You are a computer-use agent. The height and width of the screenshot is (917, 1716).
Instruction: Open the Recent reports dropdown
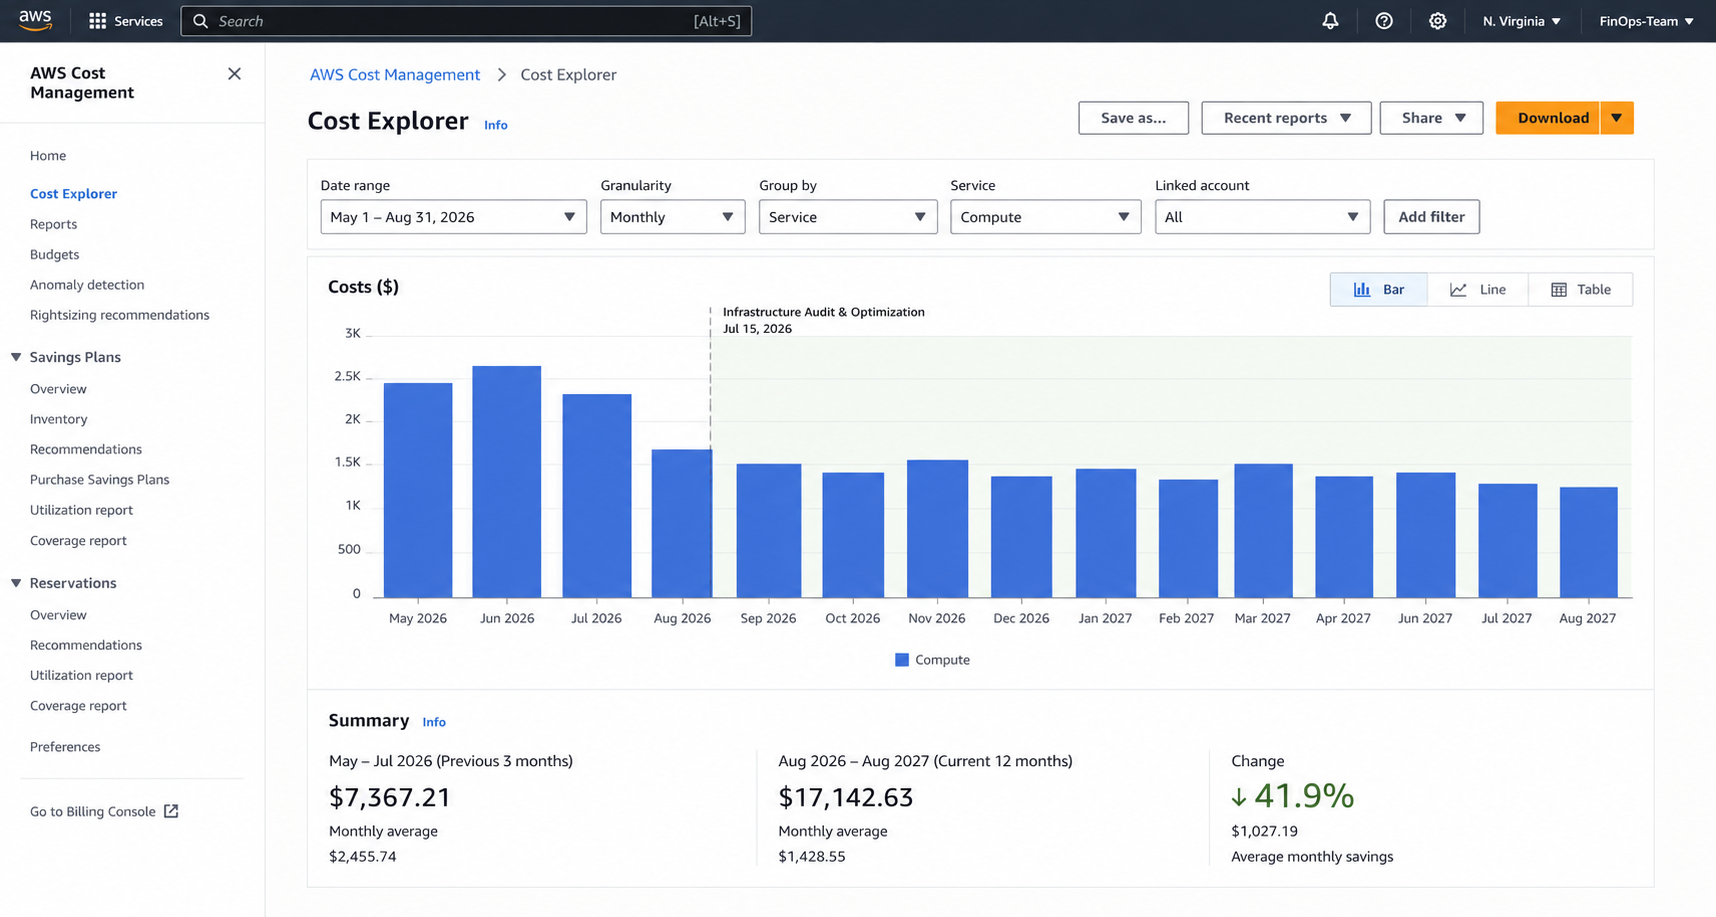pos(1286,118)
